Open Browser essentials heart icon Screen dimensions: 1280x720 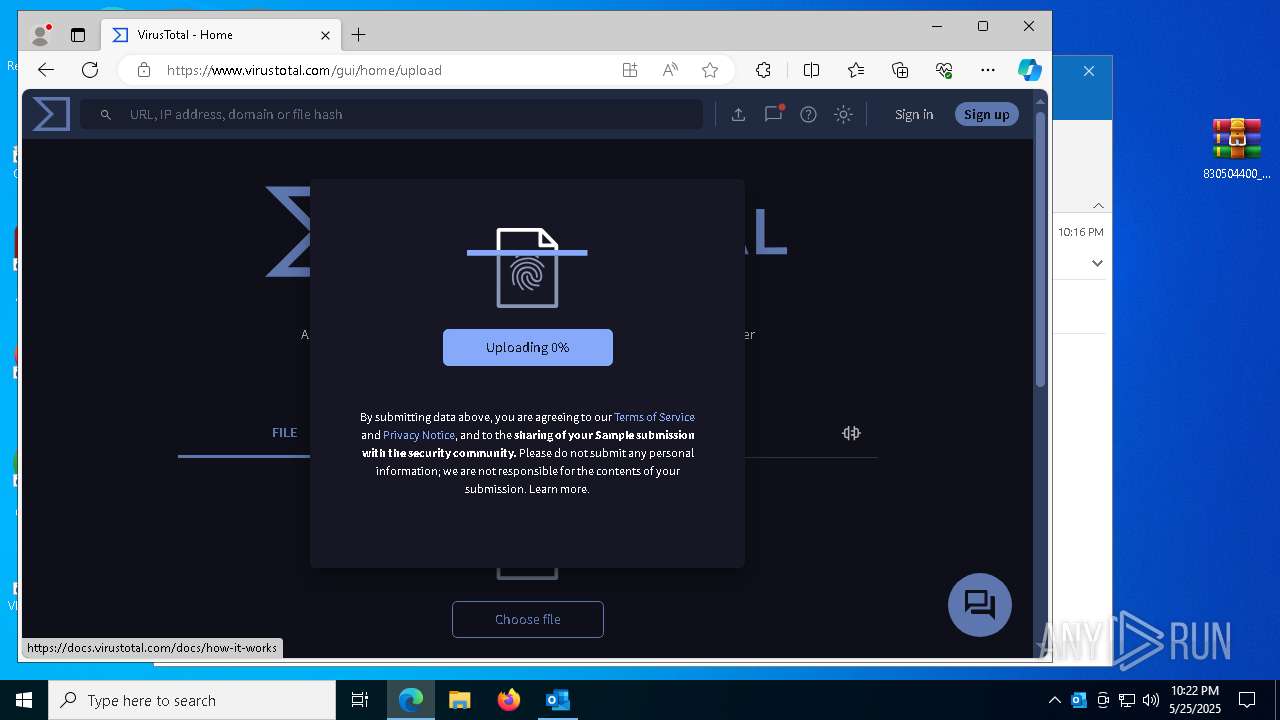pos(944,70)
